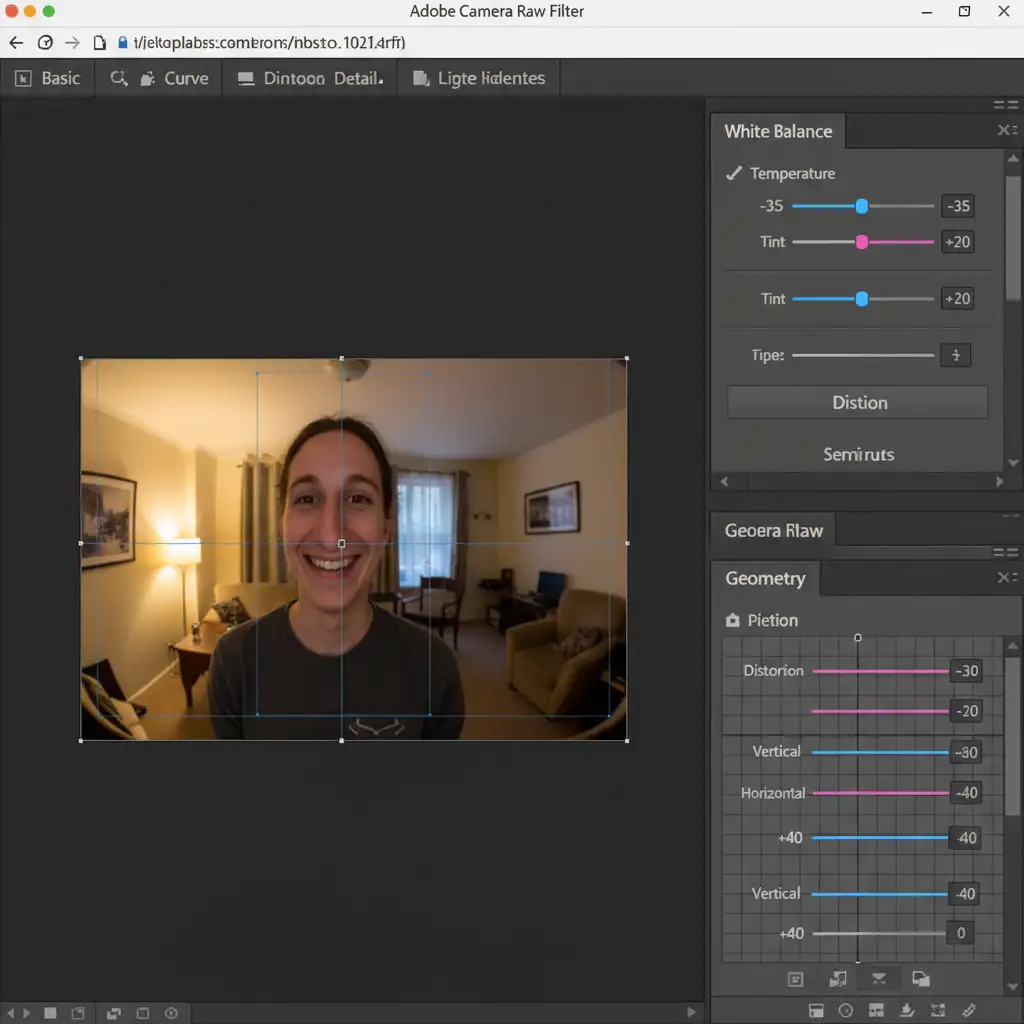Viewport: 1024px width, 1024px height.
Task: Click the circular icon in bottom-right toolbar
Action: pos(845,1011)
